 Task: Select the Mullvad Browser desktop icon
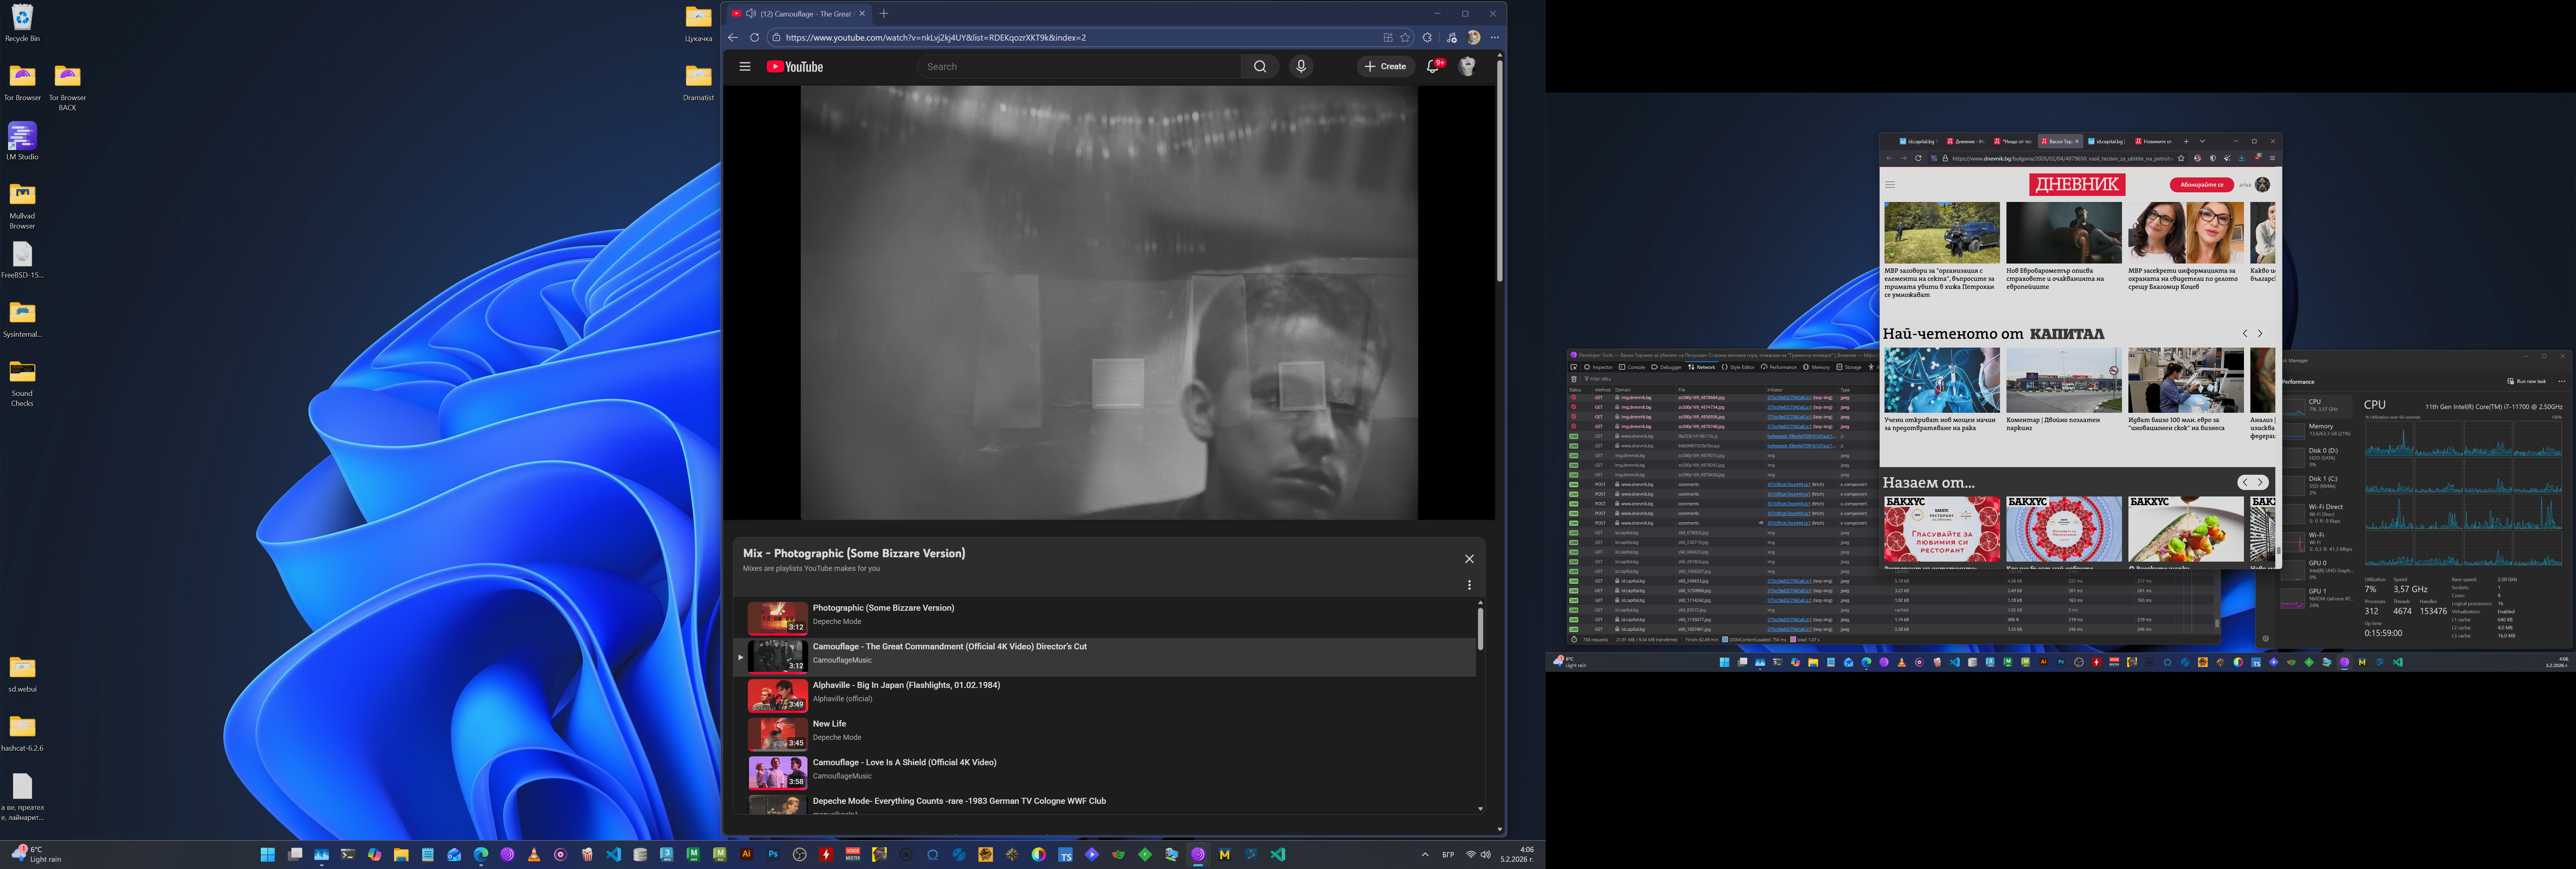(22, 205)
